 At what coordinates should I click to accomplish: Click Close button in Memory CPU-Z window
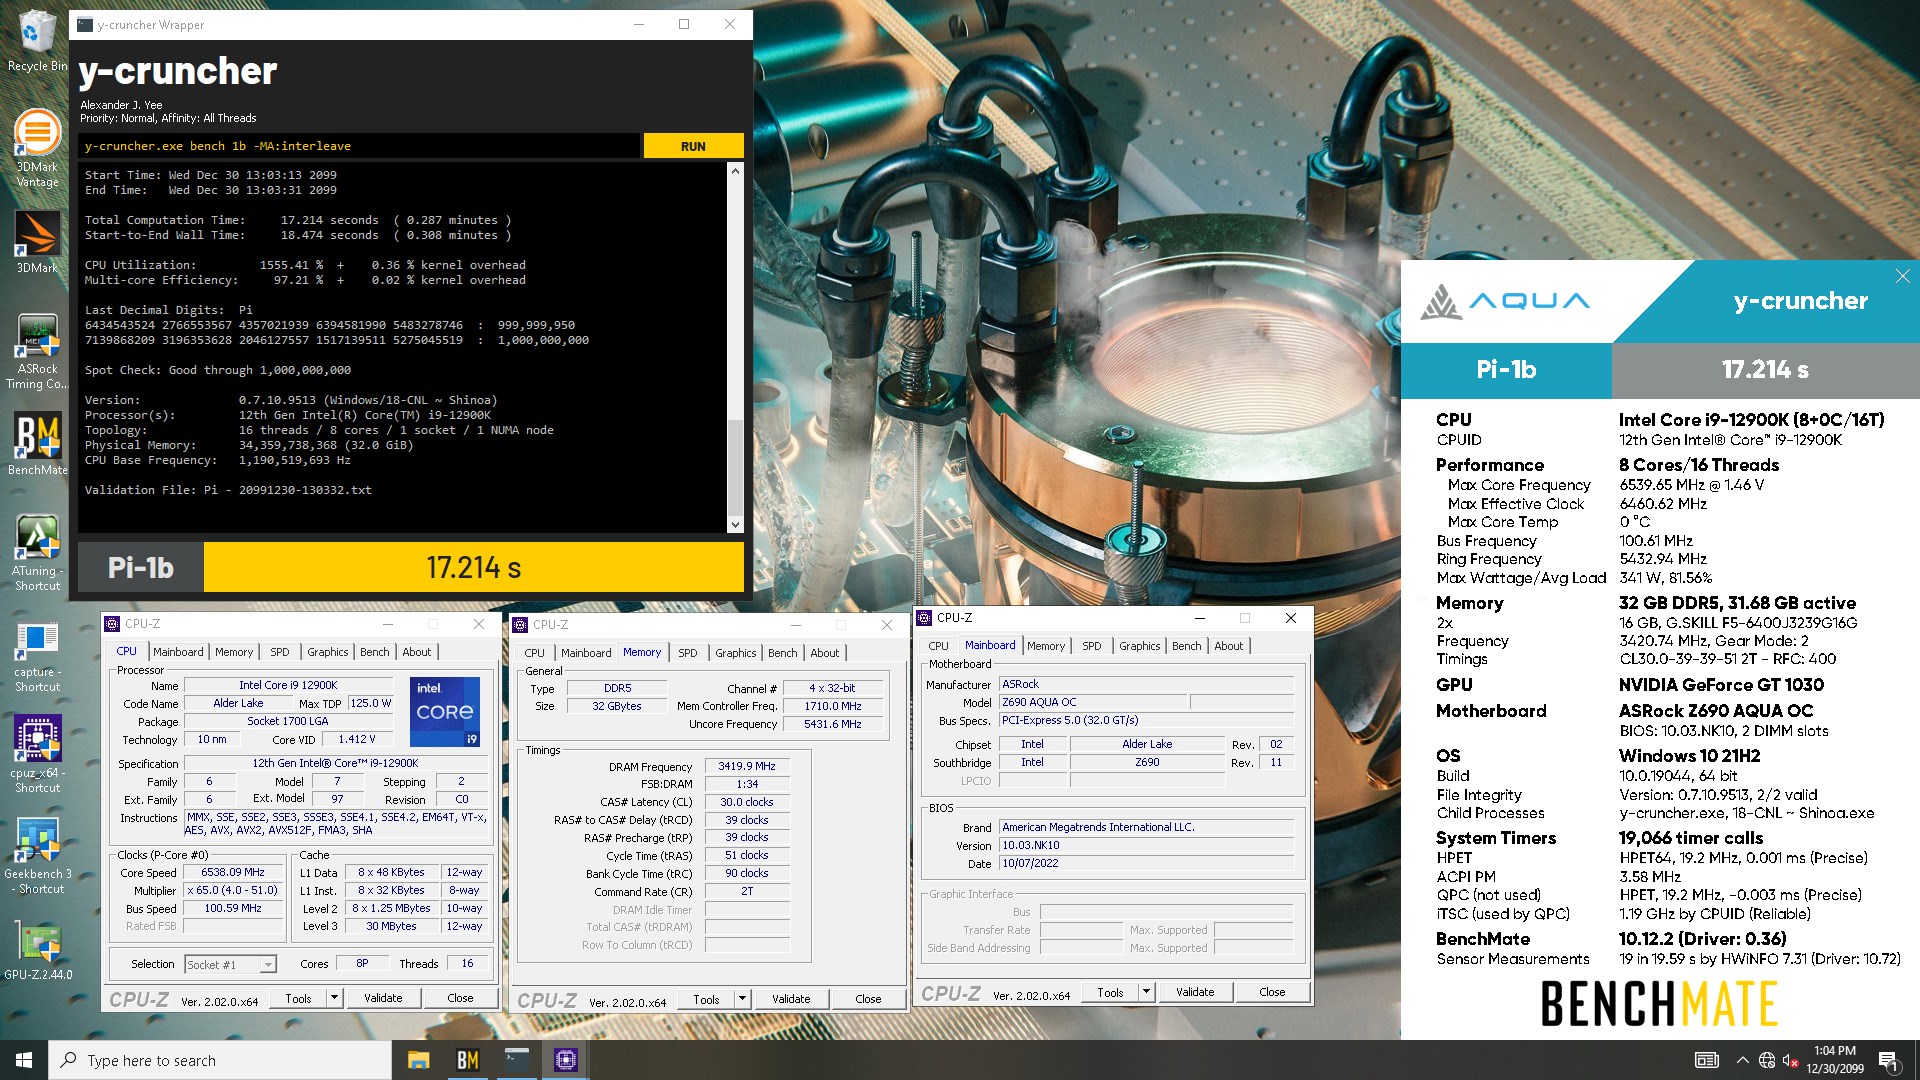point(868,999)
